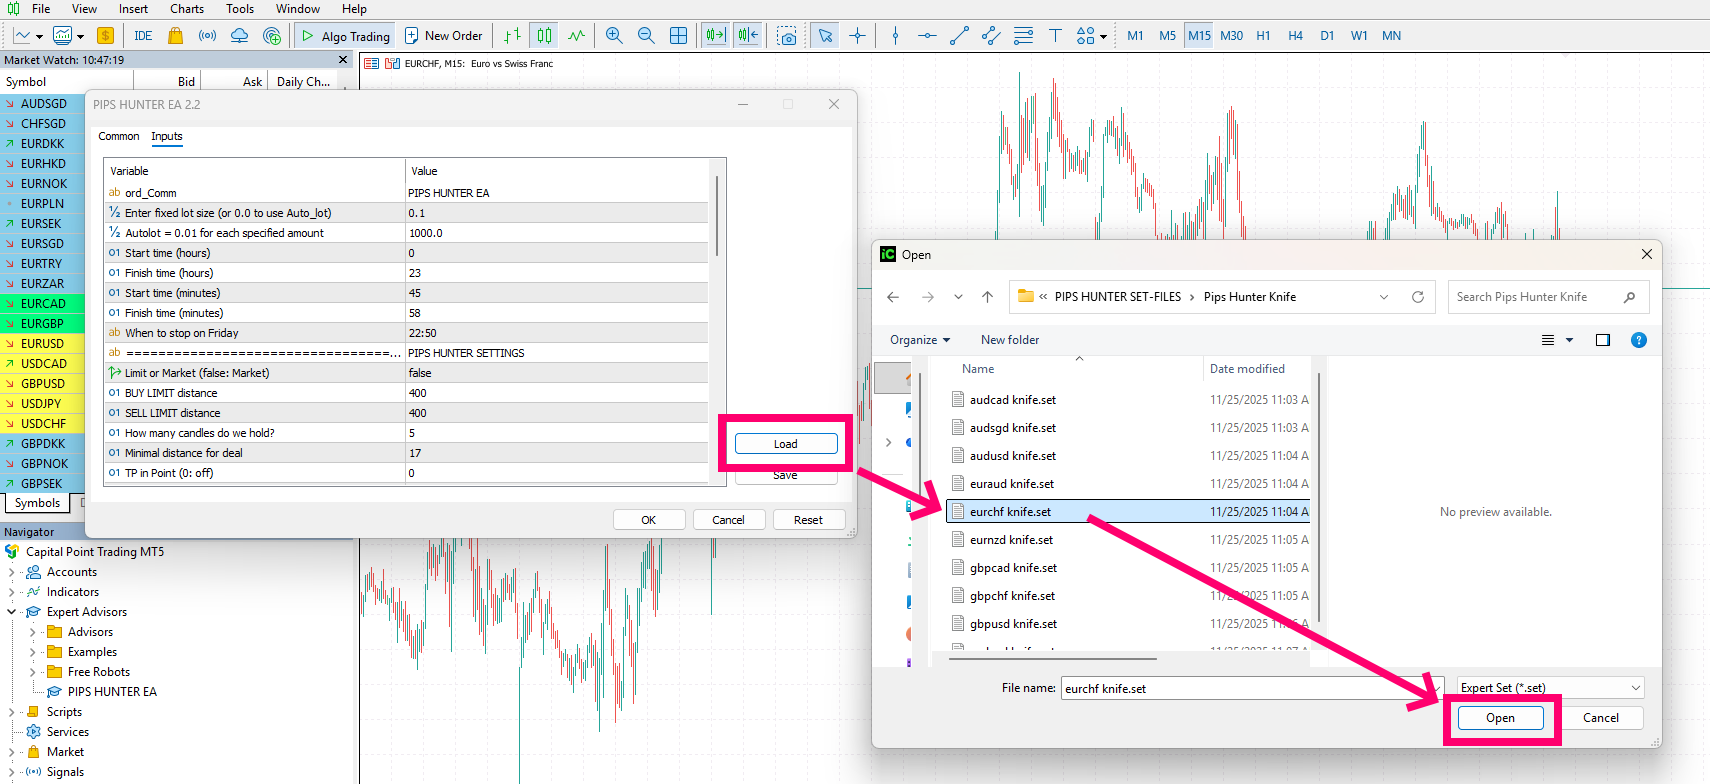The width and height of the screenshot is (1710, 784).
Task: Launch the IDE MetaEditor
Action: click(143, 36)
